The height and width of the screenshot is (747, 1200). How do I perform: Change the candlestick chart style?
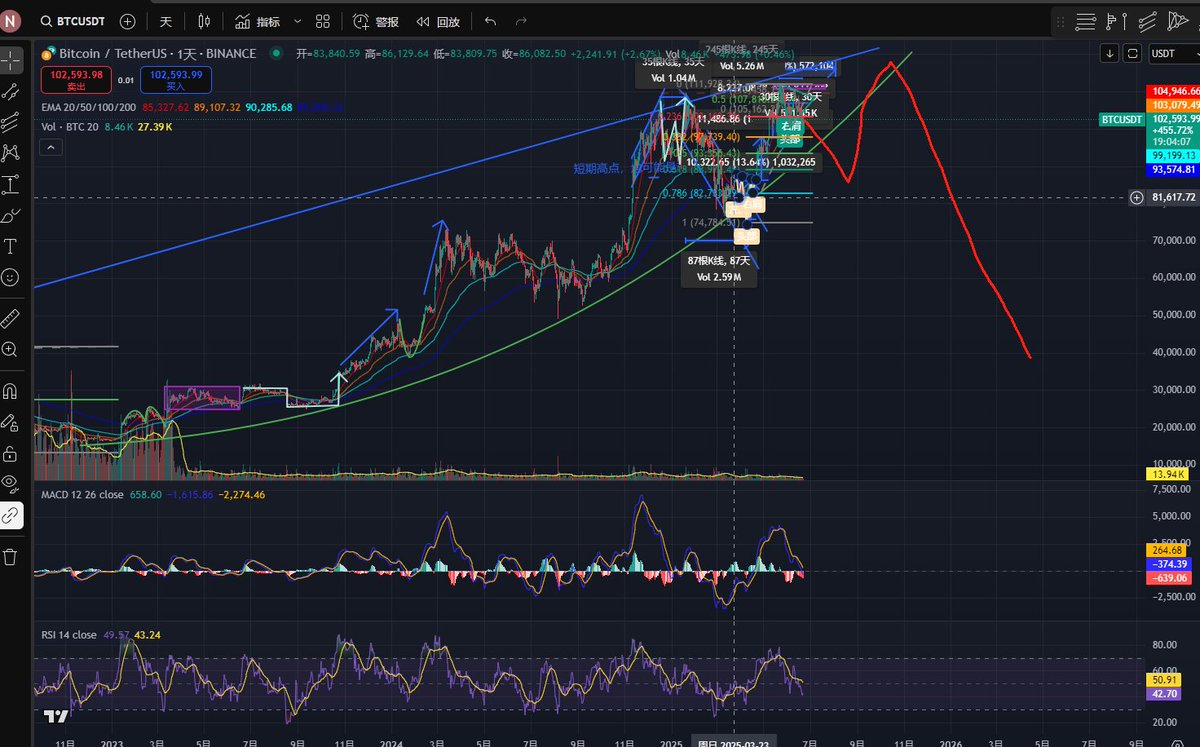pos(204,21)
